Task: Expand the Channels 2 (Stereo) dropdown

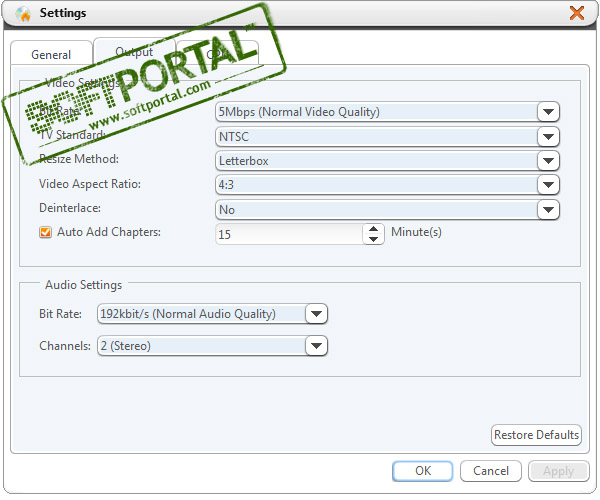Action: 316,346
